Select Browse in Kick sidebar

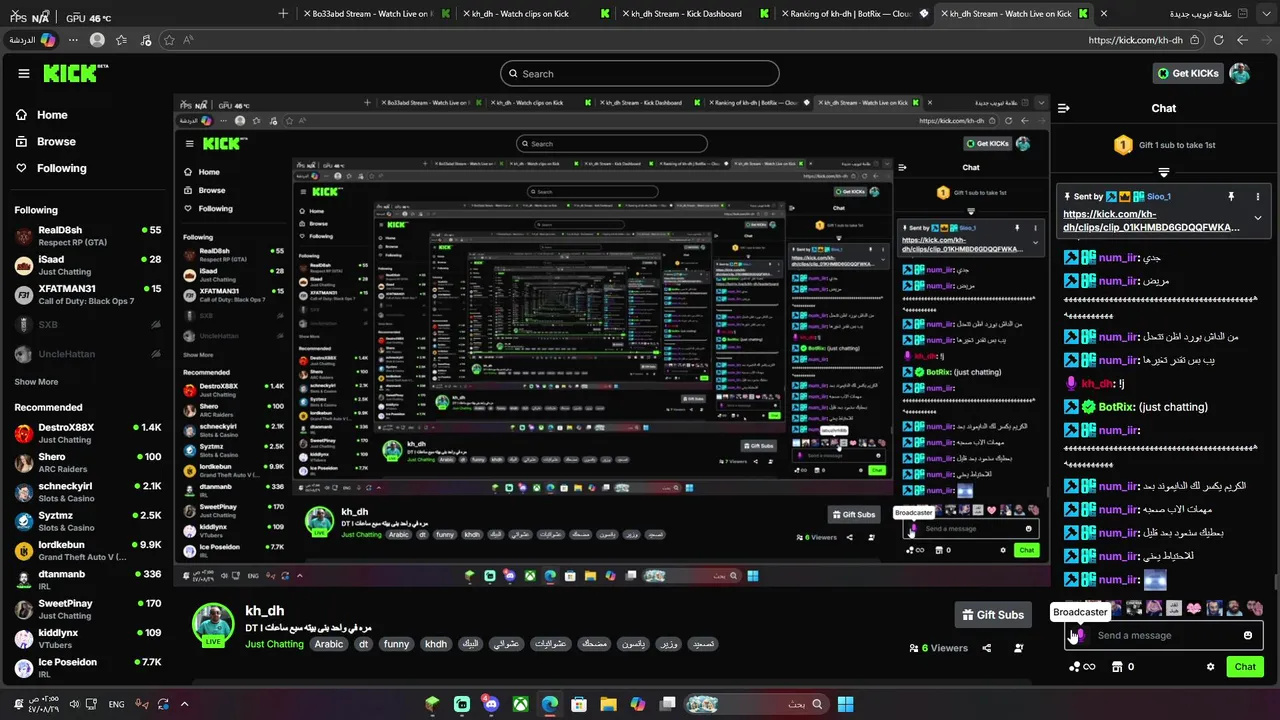coord(56,142)
